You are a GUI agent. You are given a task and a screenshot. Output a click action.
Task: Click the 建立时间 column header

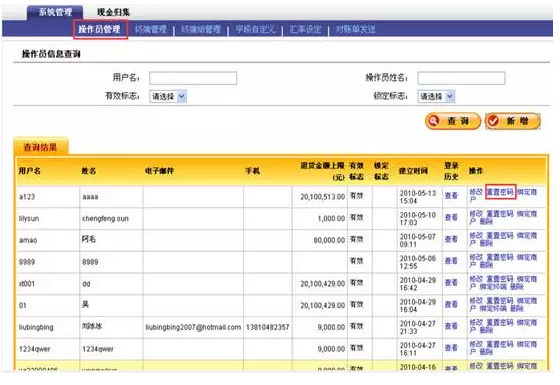(x=413, y=171)
